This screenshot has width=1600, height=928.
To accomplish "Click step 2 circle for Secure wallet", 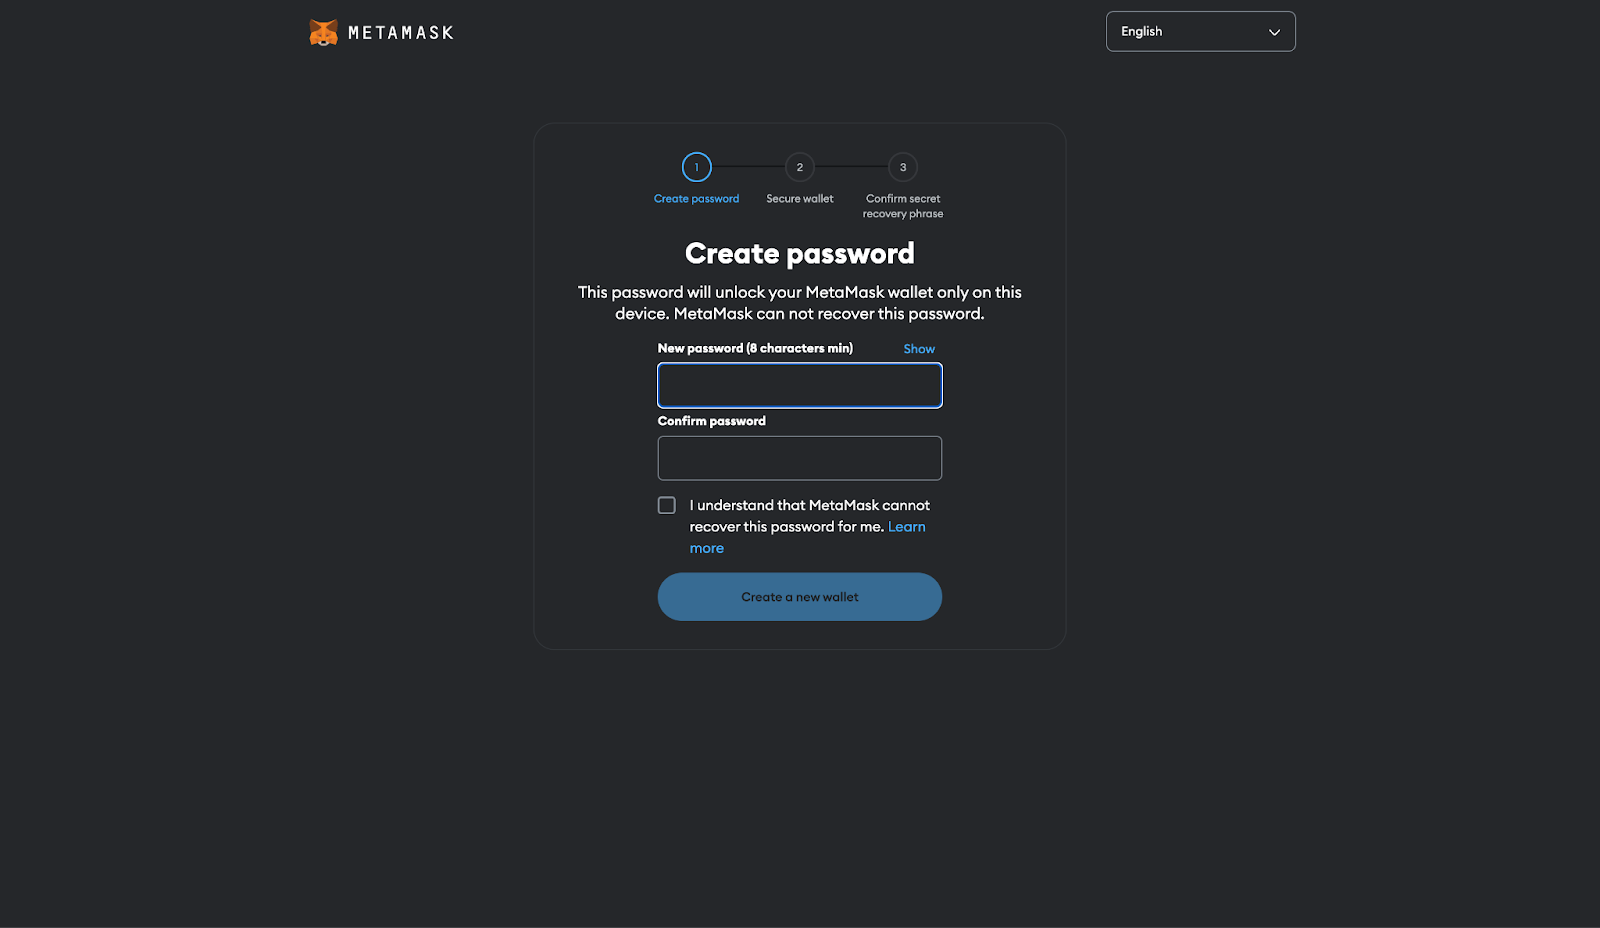I will (799, 167).
